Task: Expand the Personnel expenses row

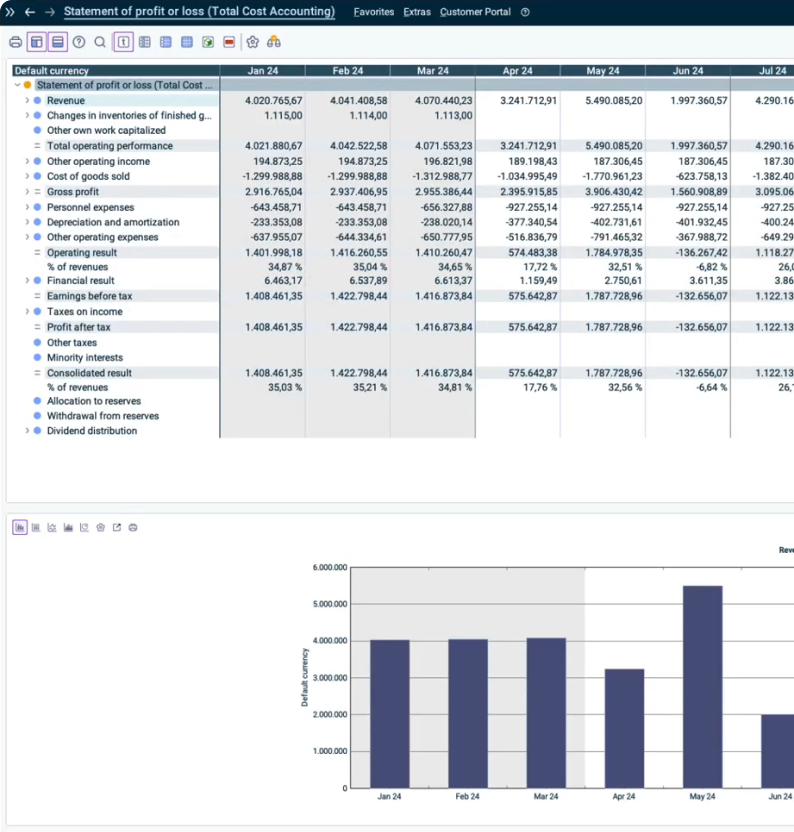Action: pos(27,207)
